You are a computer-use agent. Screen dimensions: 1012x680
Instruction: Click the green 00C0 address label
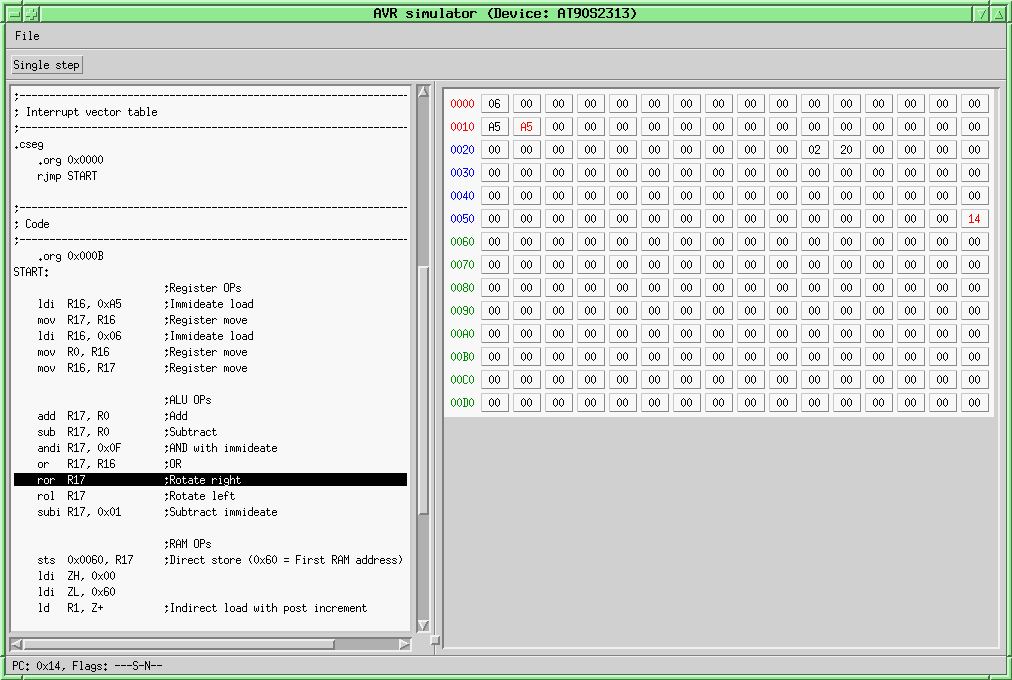click(462, 380)
